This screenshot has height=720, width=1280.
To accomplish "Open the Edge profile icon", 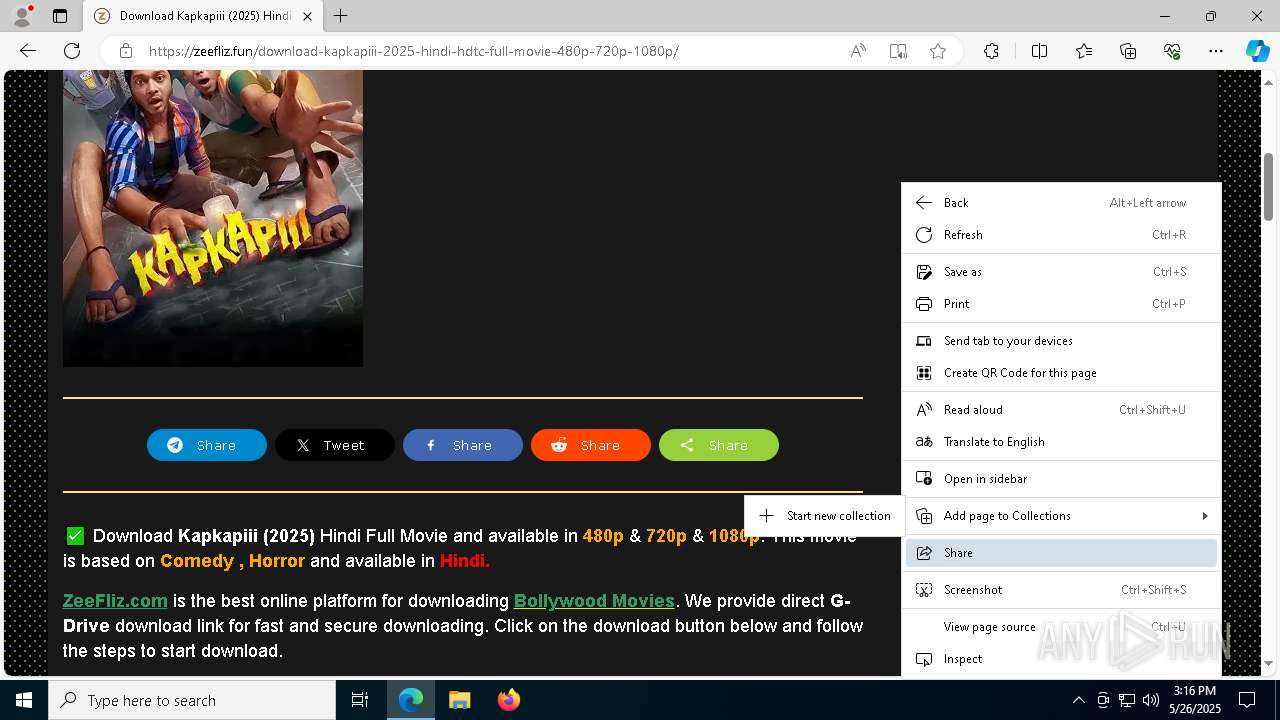I will pos(22,16).
